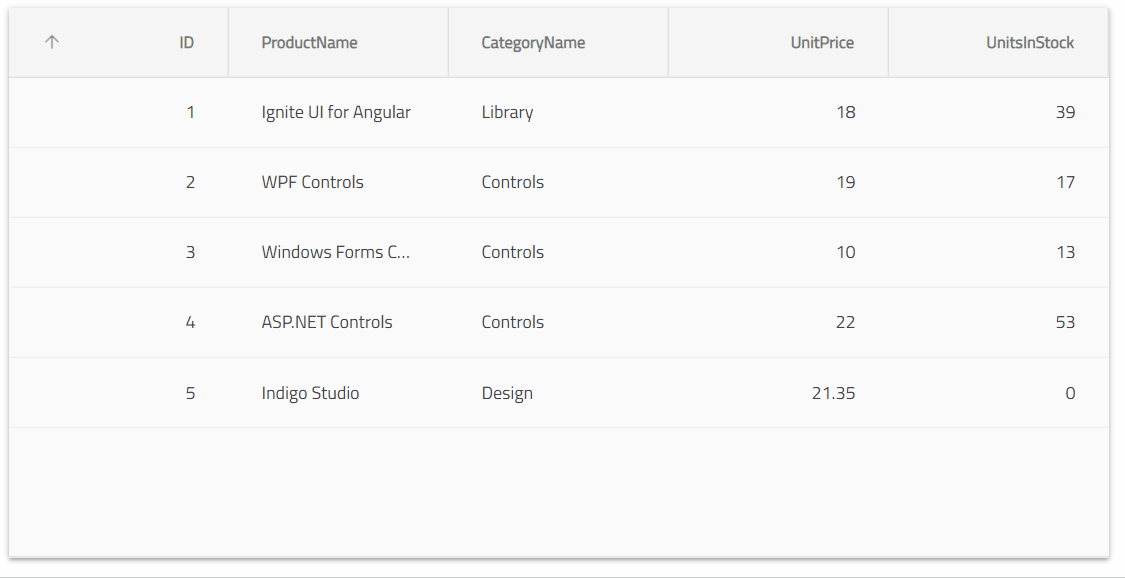The height and width of the screenshot is (578, 1125).
Task: Select the cell showing ID 3
Action: point(190,252)
